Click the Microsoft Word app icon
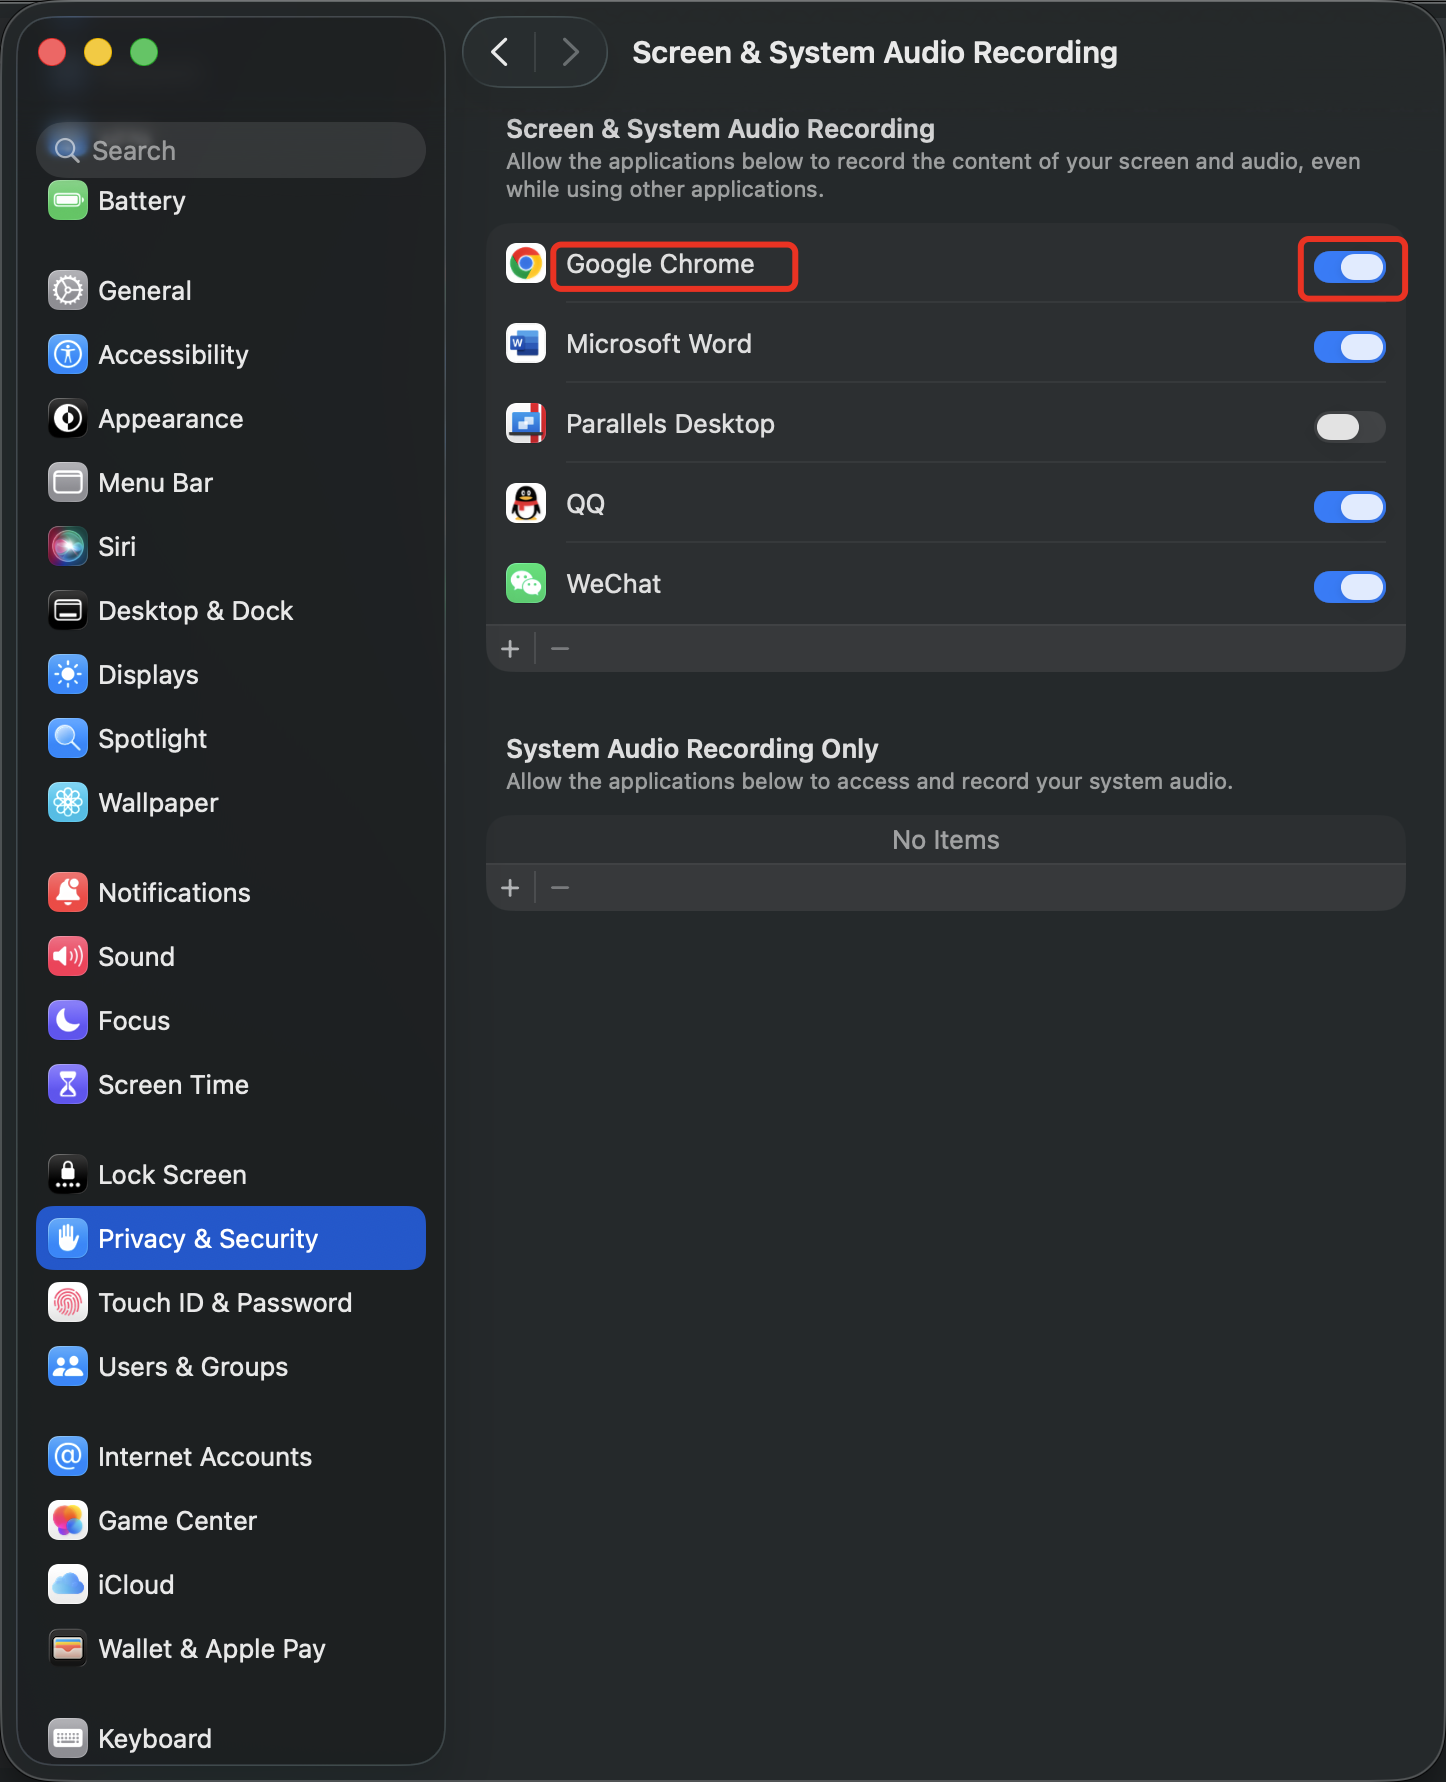 525,344
